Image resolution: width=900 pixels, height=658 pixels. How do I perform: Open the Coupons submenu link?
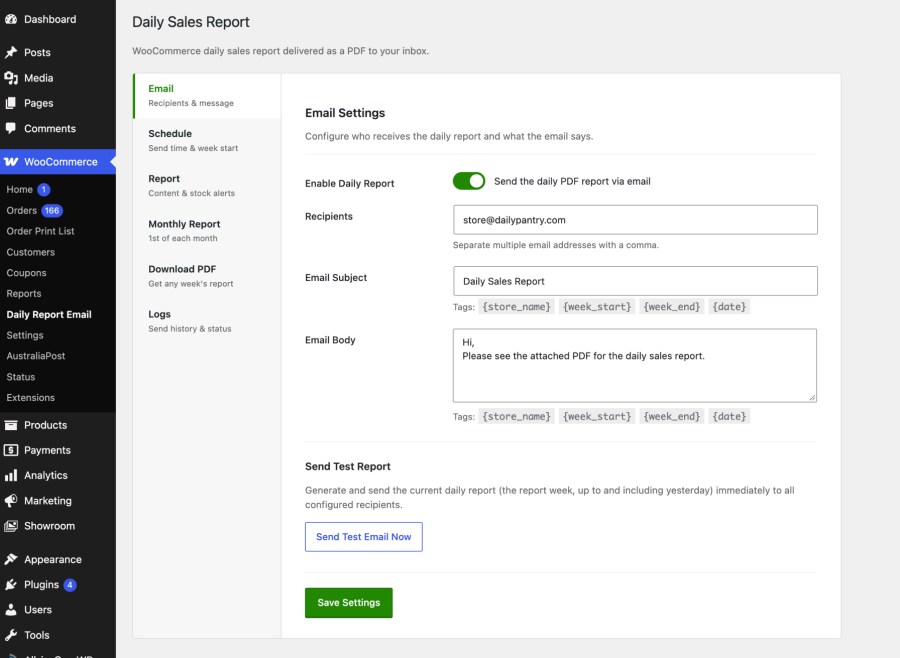pos(26,273)
